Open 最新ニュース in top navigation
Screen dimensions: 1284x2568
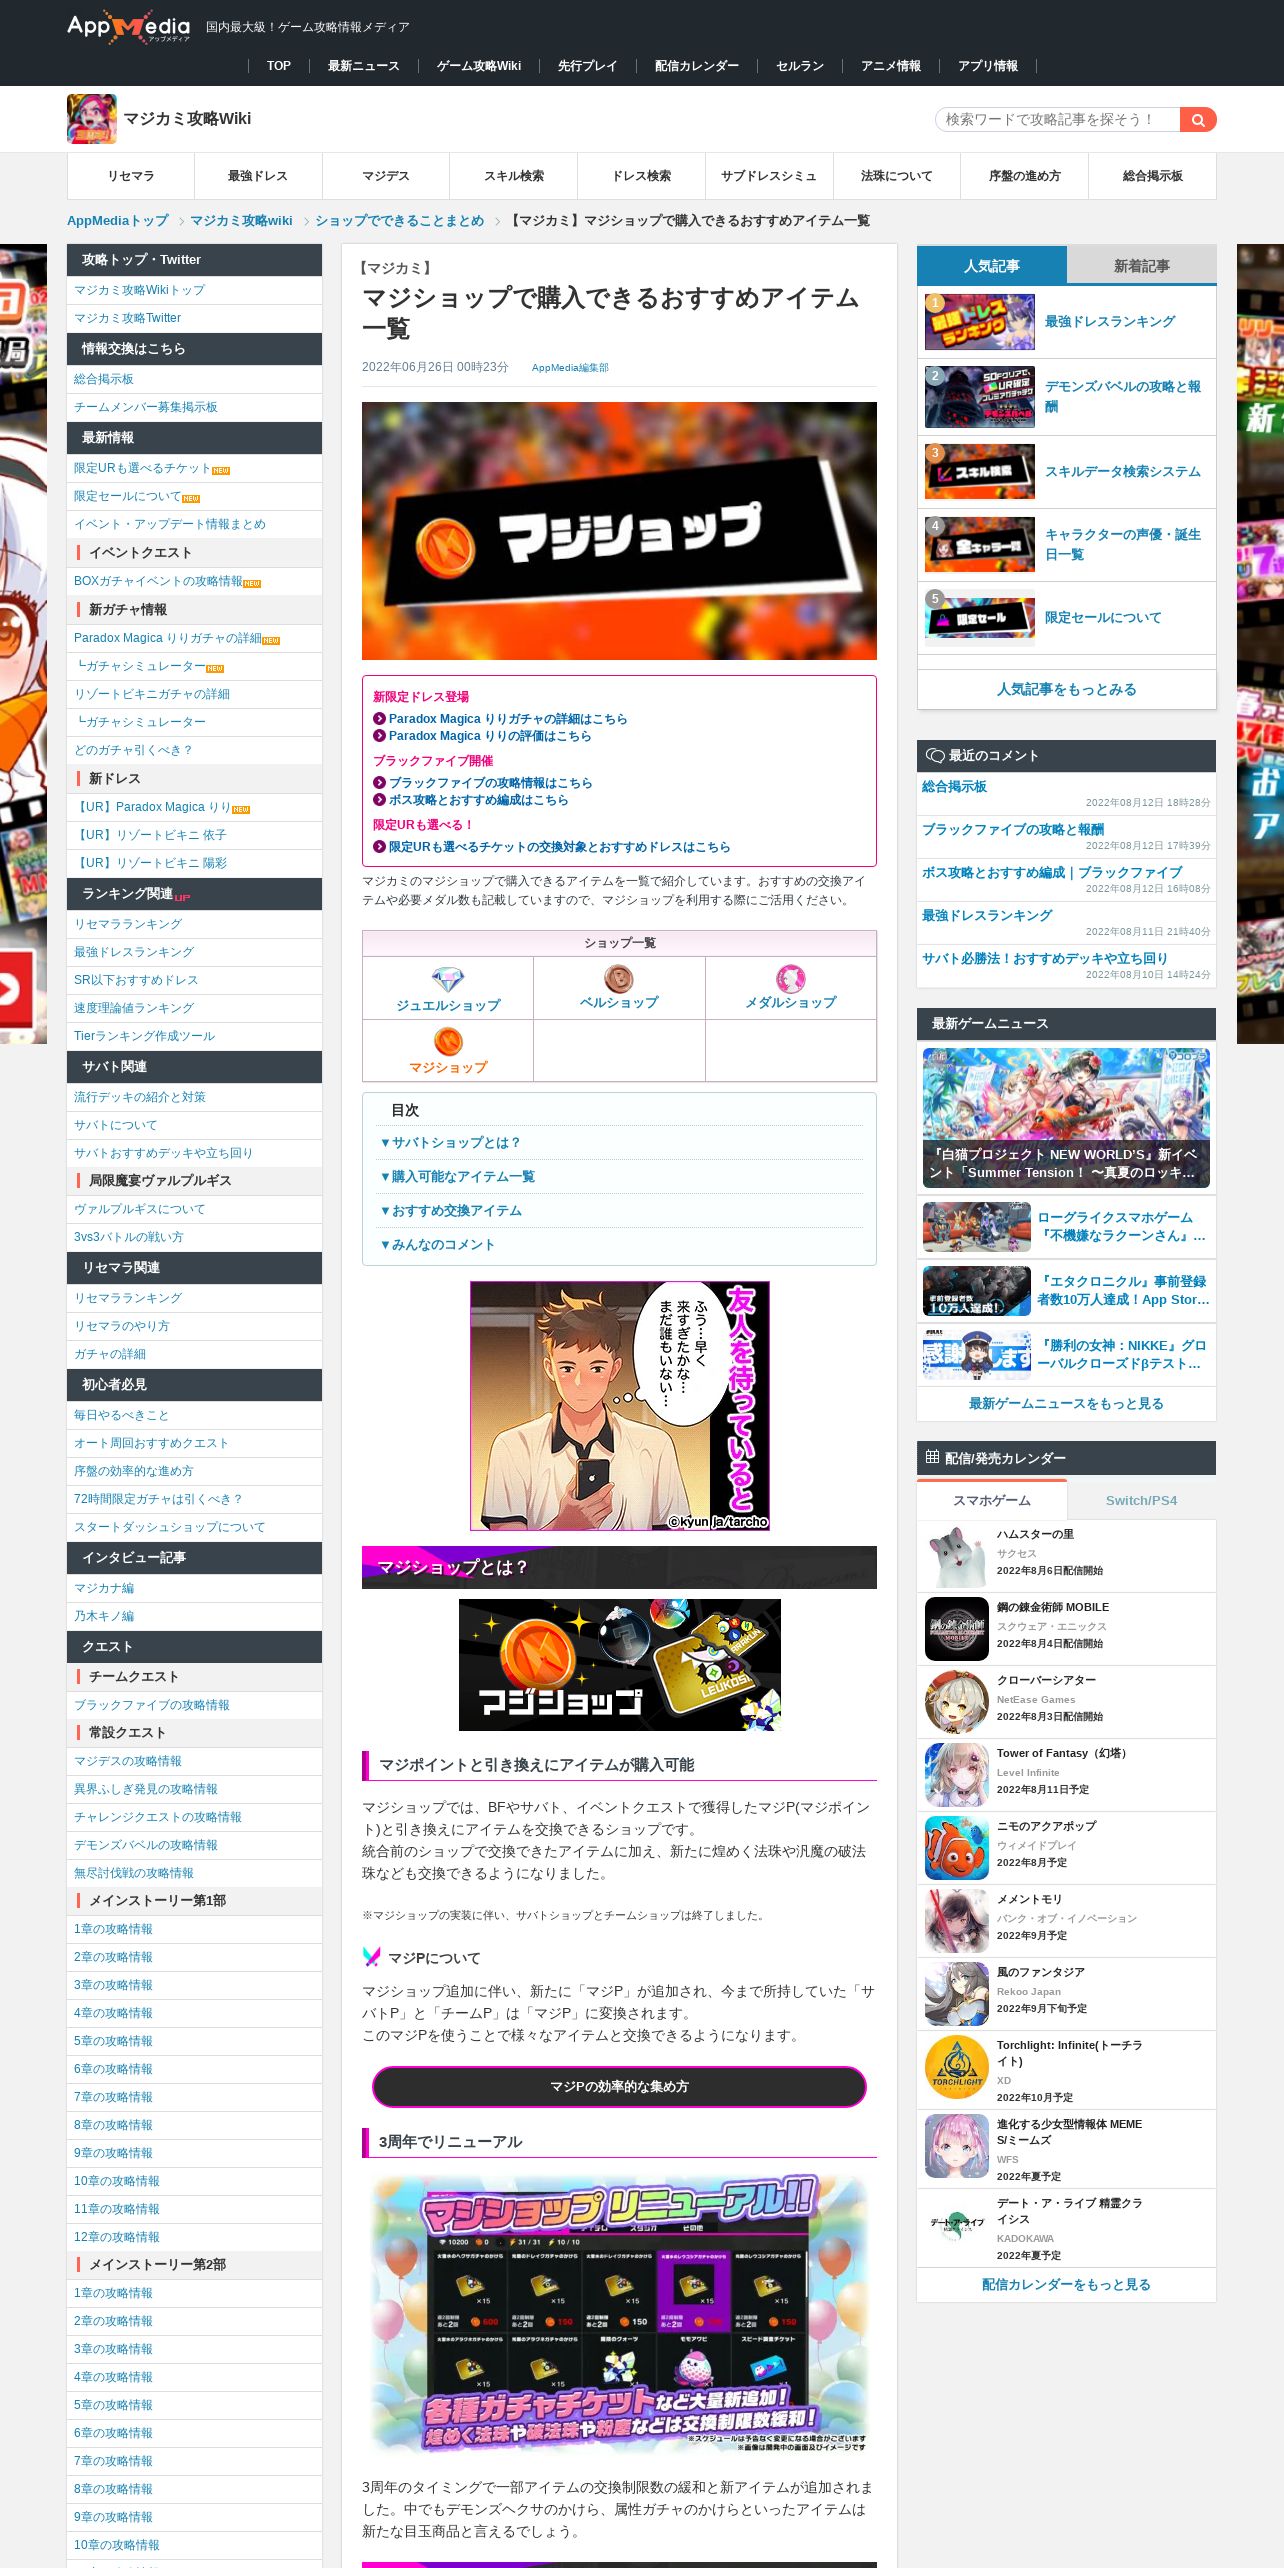pyautogui.click(x=363, y=66)
